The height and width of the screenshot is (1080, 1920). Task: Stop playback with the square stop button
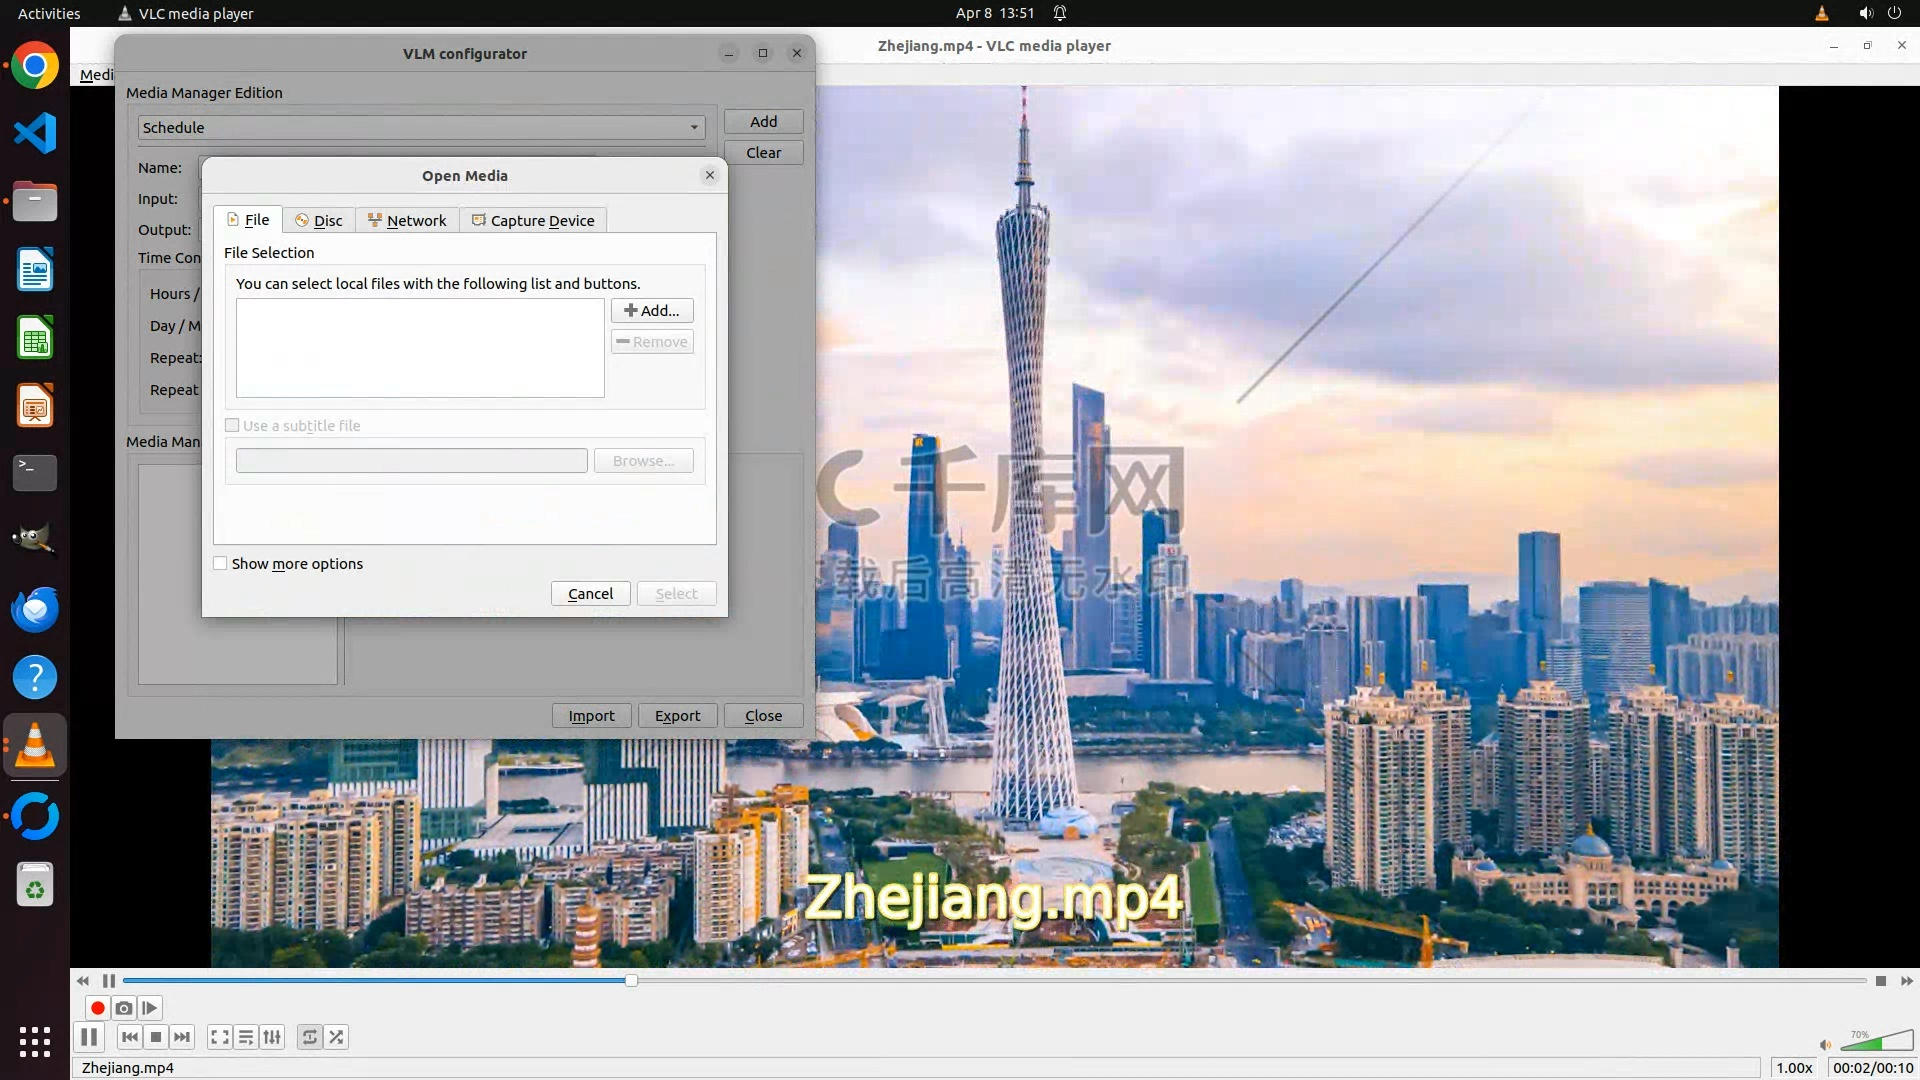click(x=156, y=1037)
